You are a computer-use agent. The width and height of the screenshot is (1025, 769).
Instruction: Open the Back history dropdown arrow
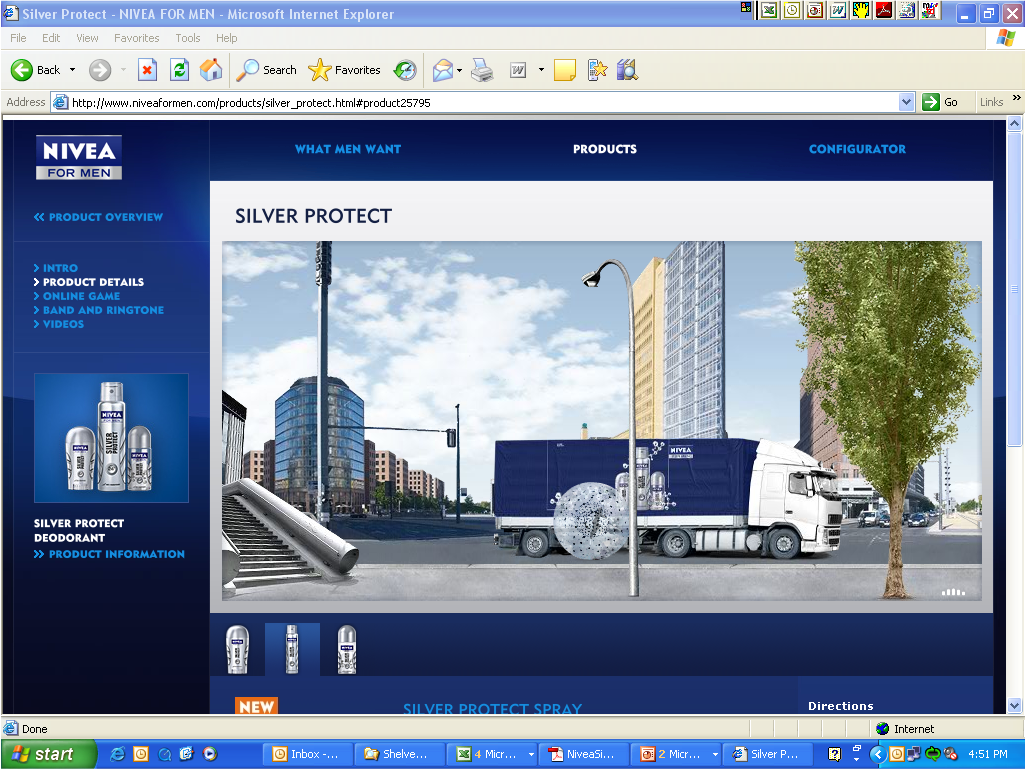[x=73, y=70]
